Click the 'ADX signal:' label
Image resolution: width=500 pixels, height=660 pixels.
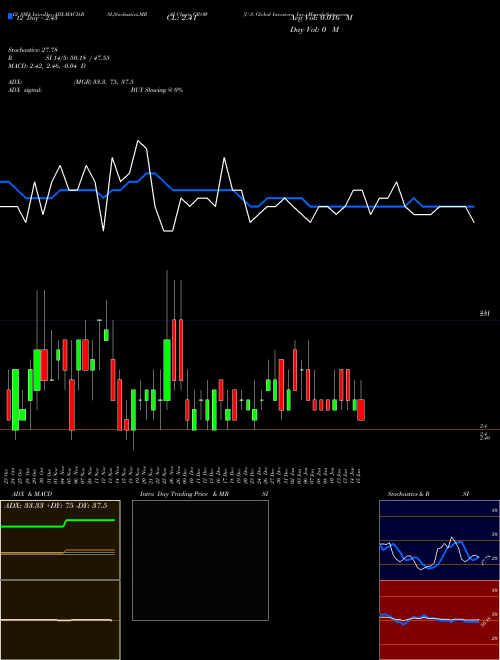tap(25, 90)
